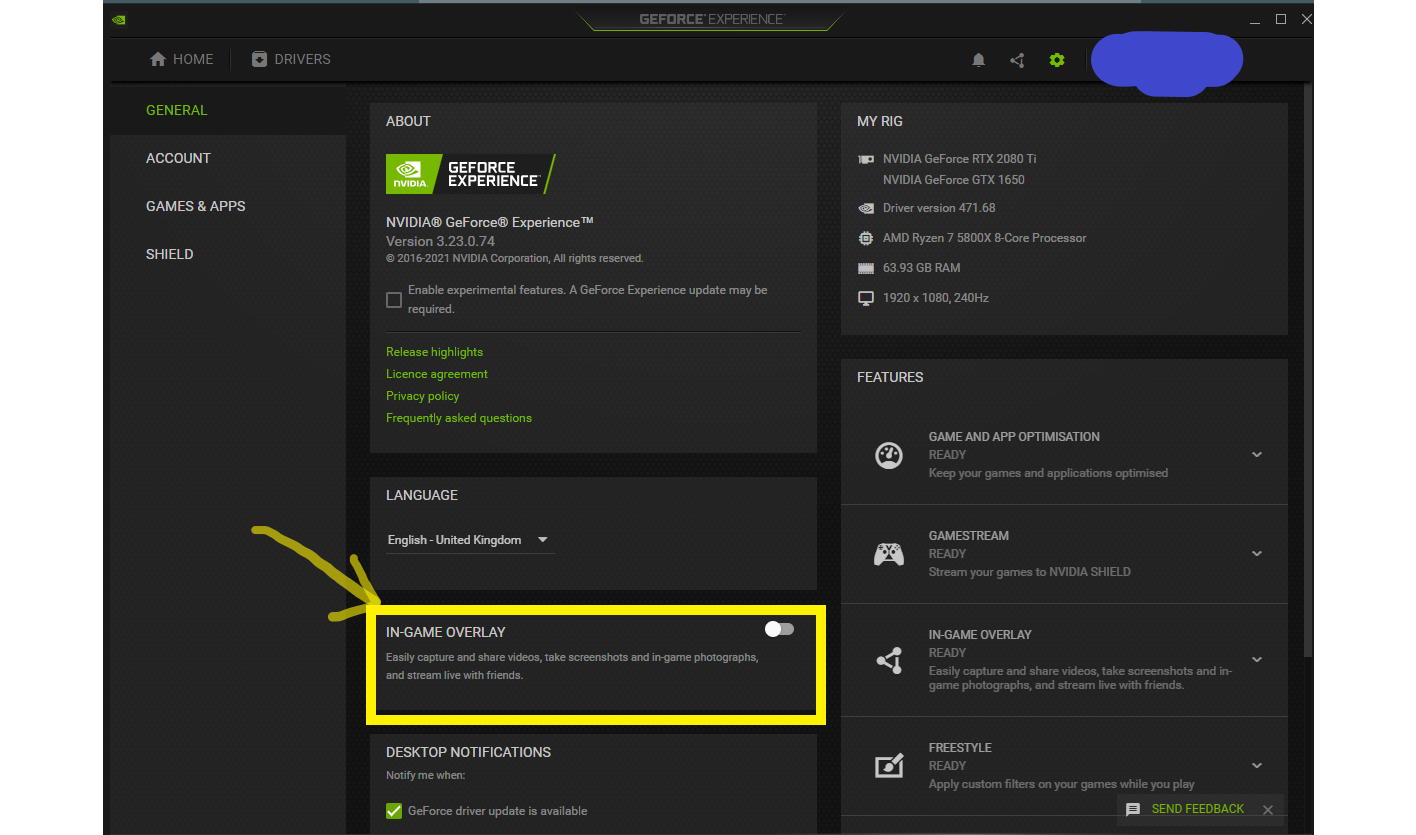Click the share icon in top bar
1416x835 pixels.
(1017, 60)
